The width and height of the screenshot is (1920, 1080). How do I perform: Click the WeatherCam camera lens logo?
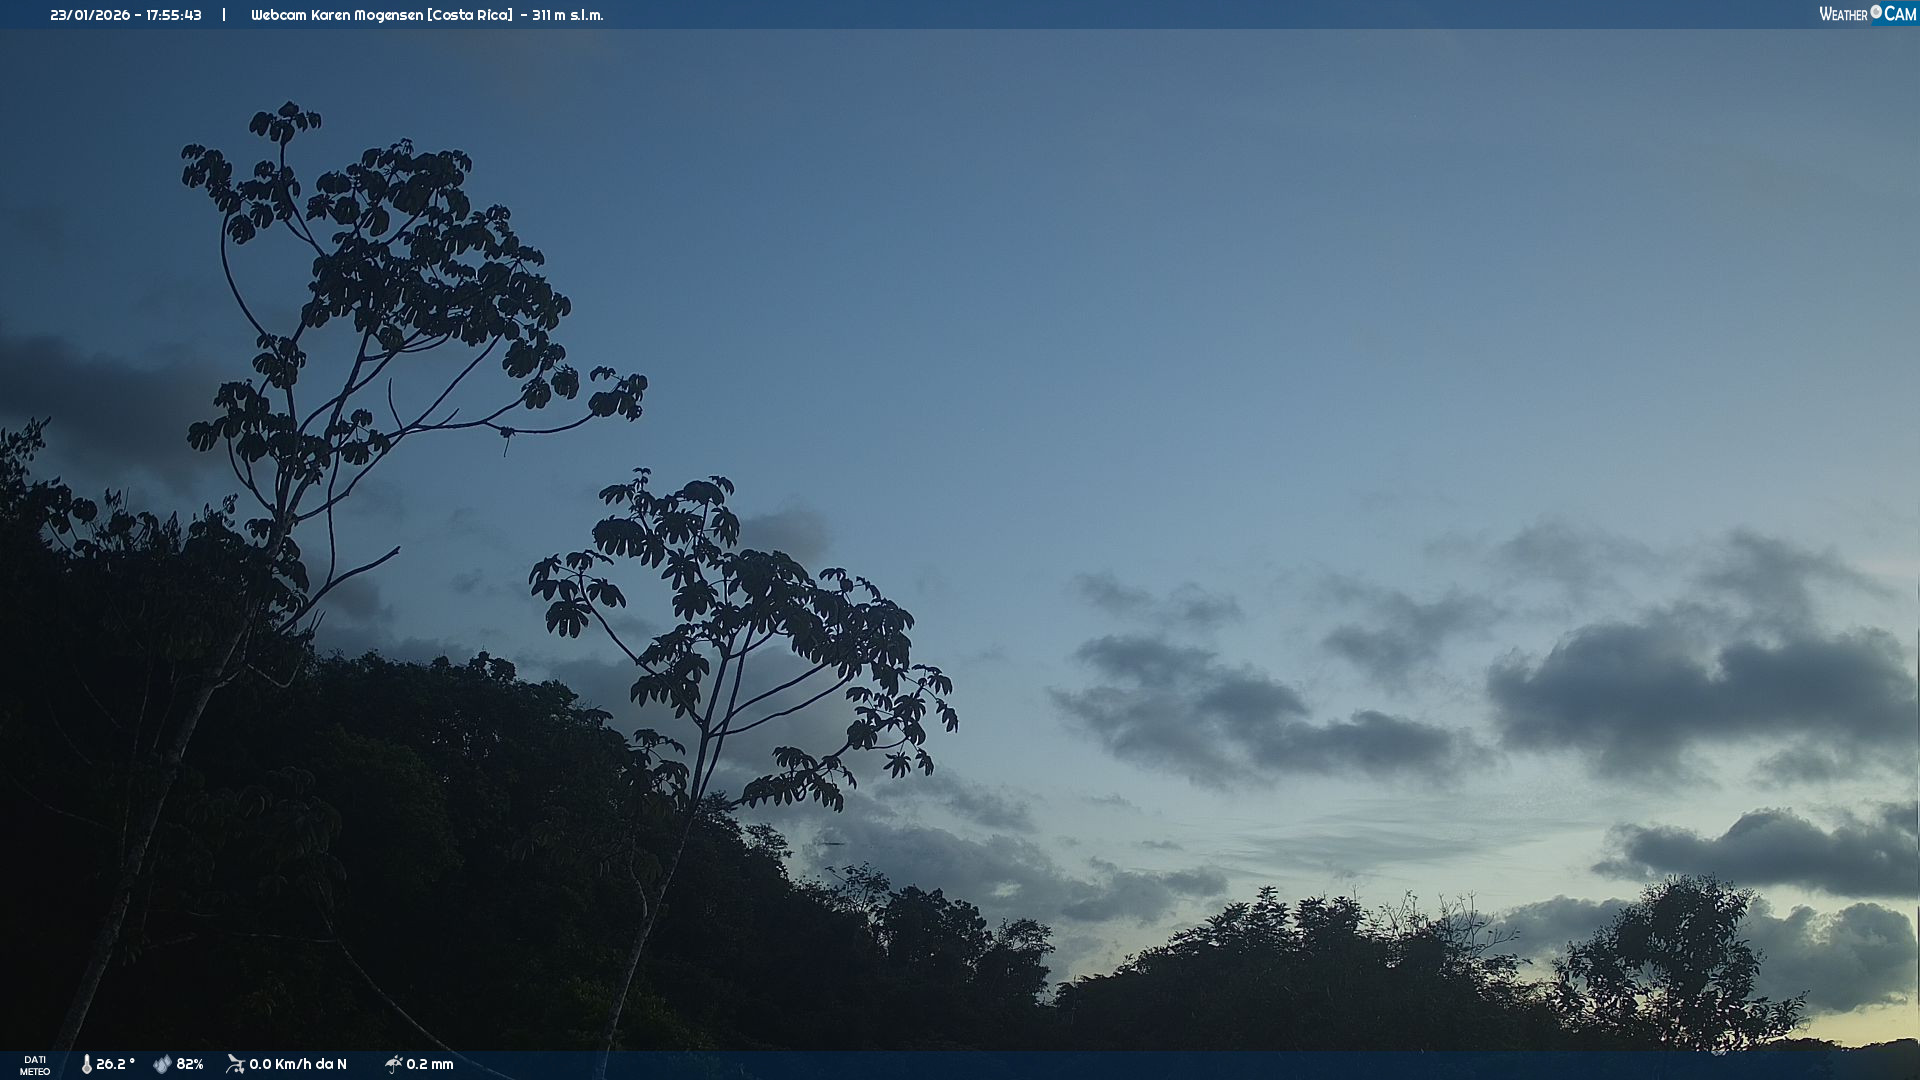(1876, 12)
